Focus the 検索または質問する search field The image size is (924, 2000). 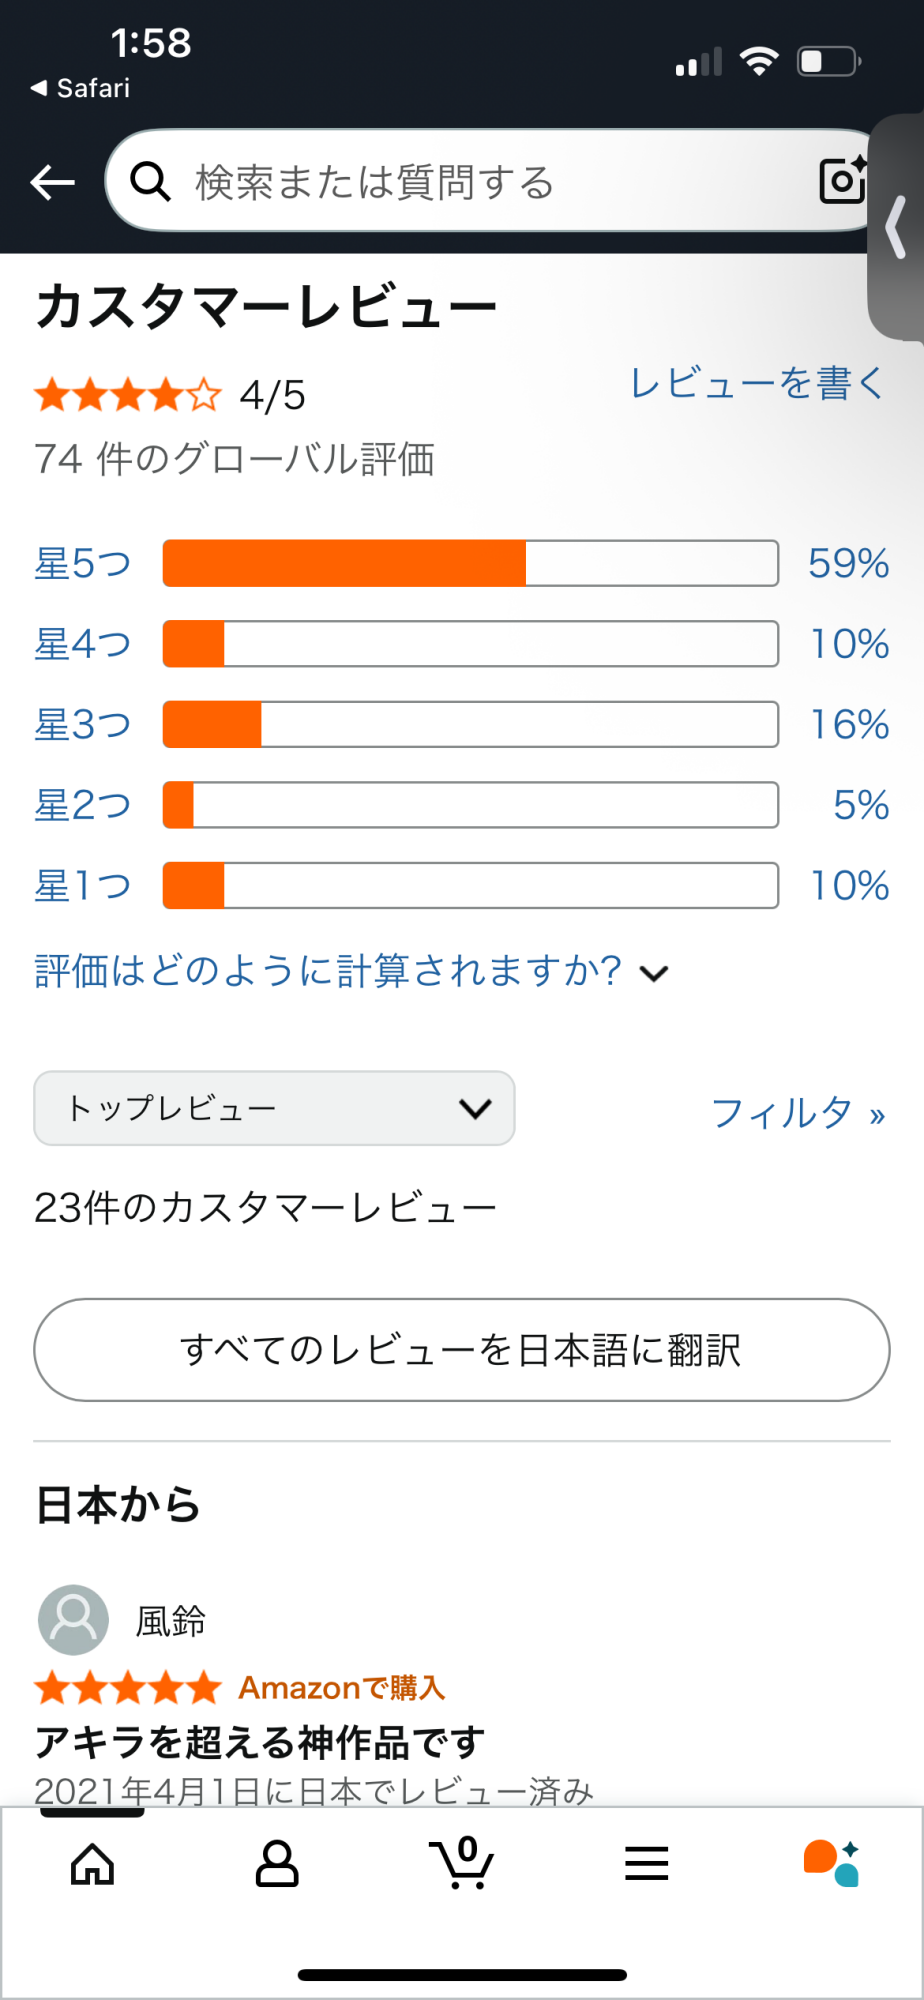[480, 182]
